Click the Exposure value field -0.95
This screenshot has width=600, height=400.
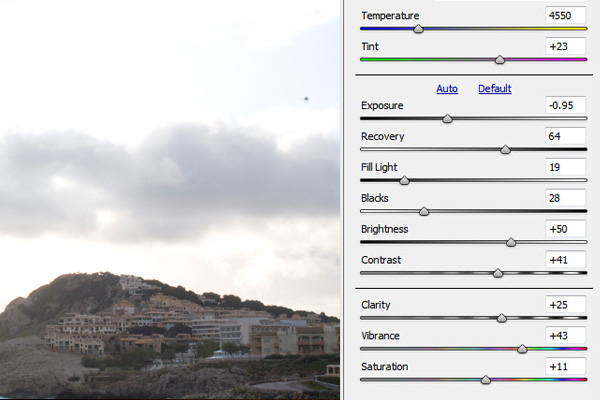[565, 105]
